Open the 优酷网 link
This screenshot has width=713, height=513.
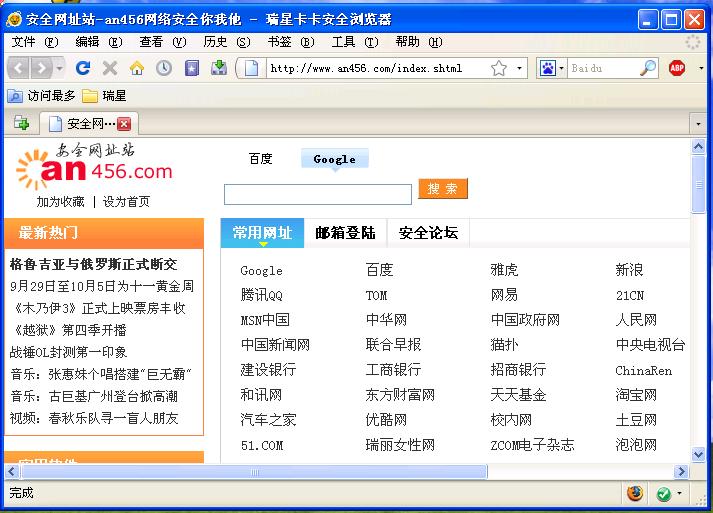(x=386, y=420)
